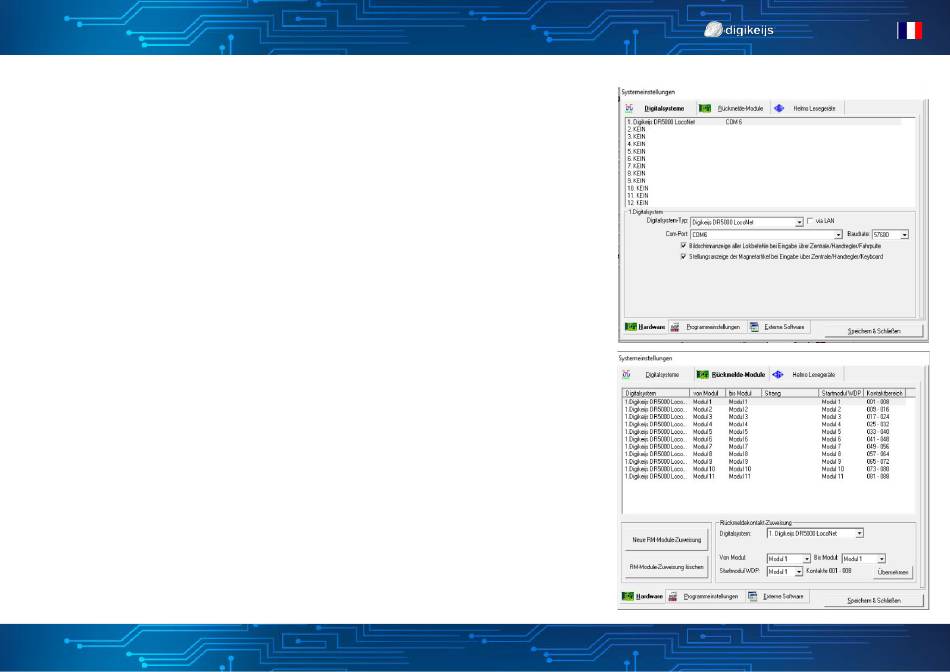The image size is (950, 672).
Task: Select table row with contact range 041 - 048
Action: (765, 439)
